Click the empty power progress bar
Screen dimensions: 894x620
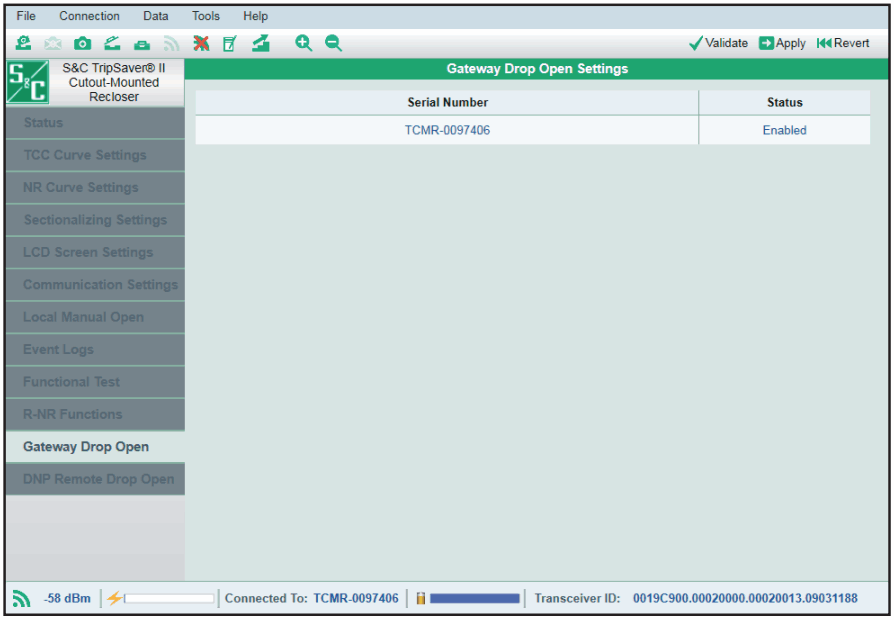pos(169,598)
